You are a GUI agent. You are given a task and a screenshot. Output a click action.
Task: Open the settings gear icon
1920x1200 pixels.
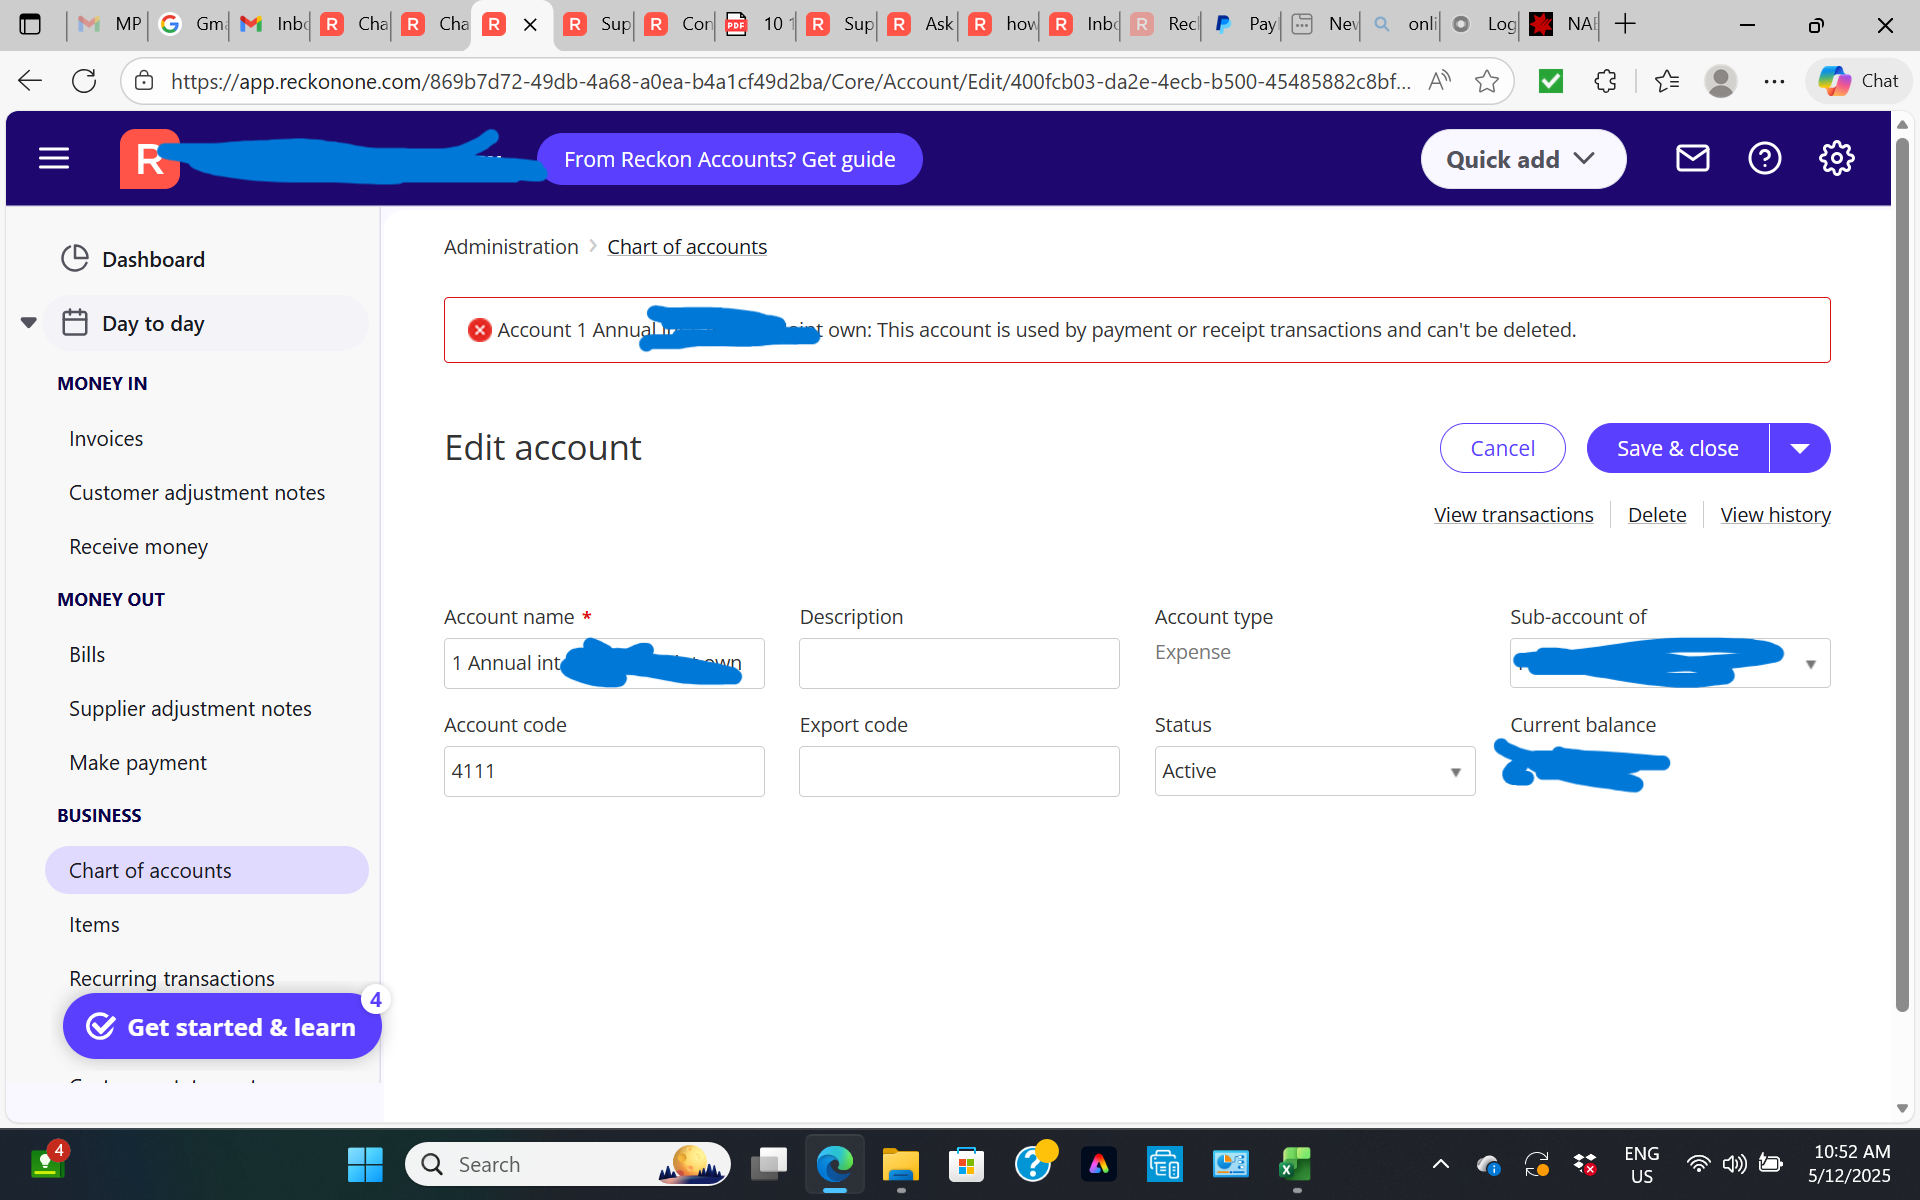click(x=1836, y=158)
